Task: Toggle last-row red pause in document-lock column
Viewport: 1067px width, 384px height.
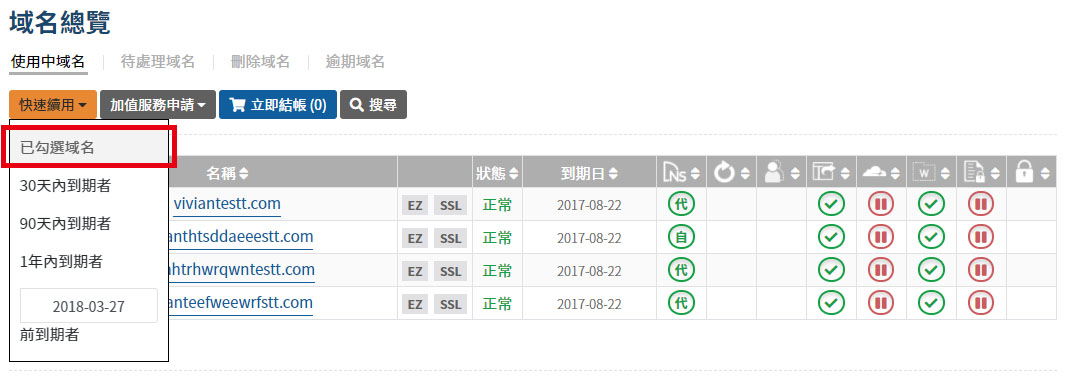Action: pyautogui.click(x=981, y=303)
